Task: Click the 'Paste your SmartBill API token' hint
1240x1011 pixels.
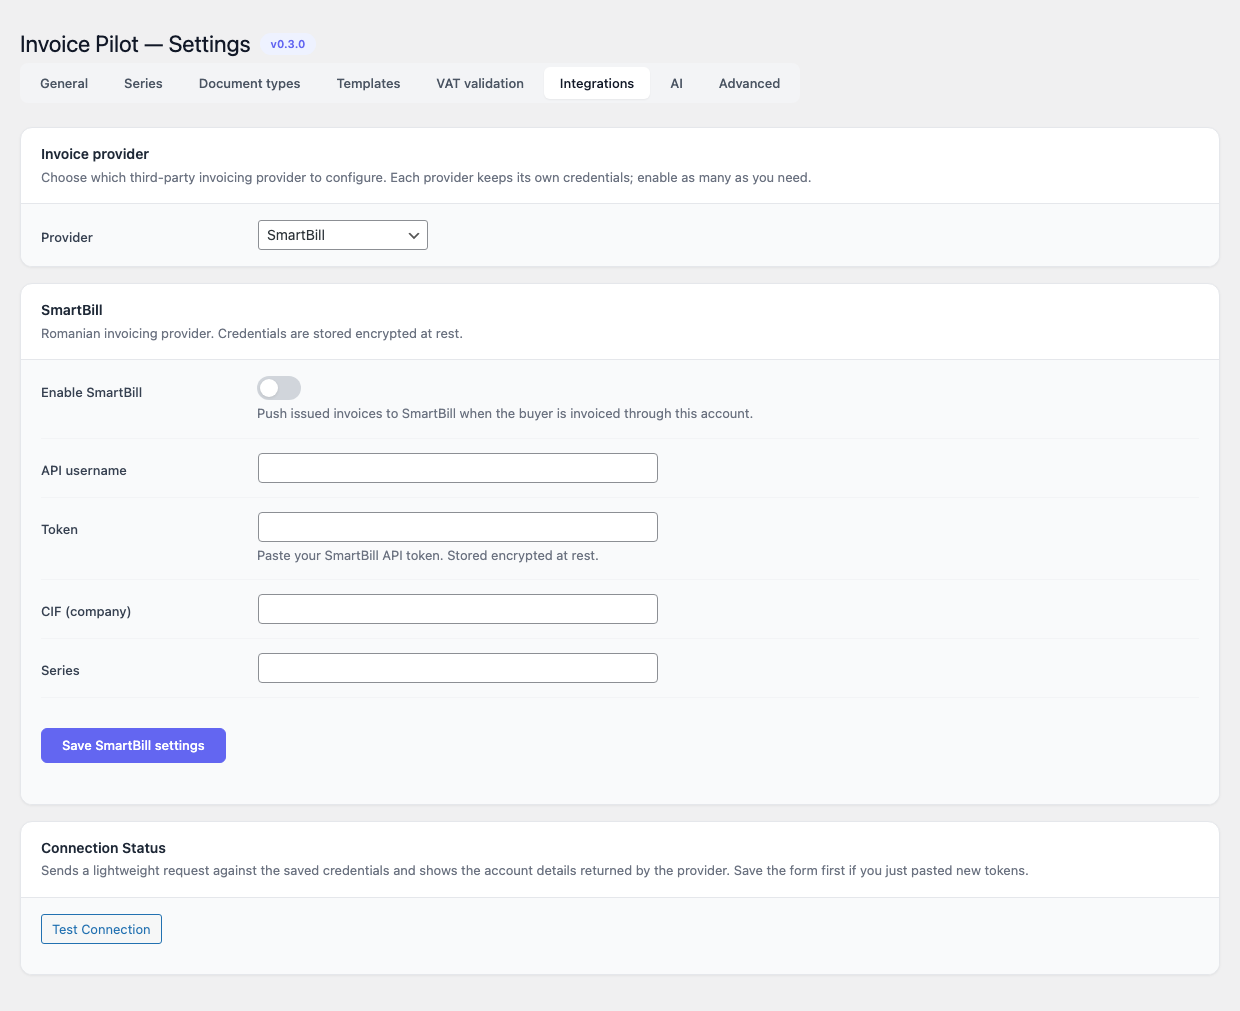Action: pos(428,555)
